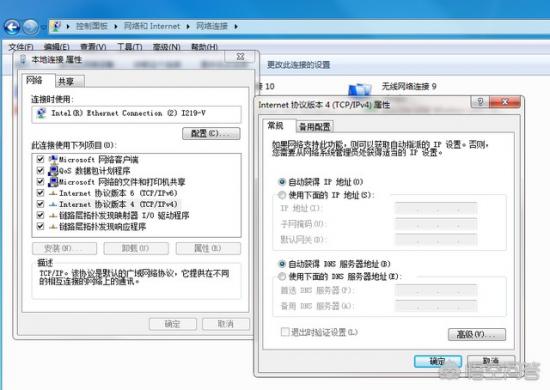The width and height of the screenshot is (550, 390).
Task: Click the 配置(C)... button
Action: (x=211, y=134)
